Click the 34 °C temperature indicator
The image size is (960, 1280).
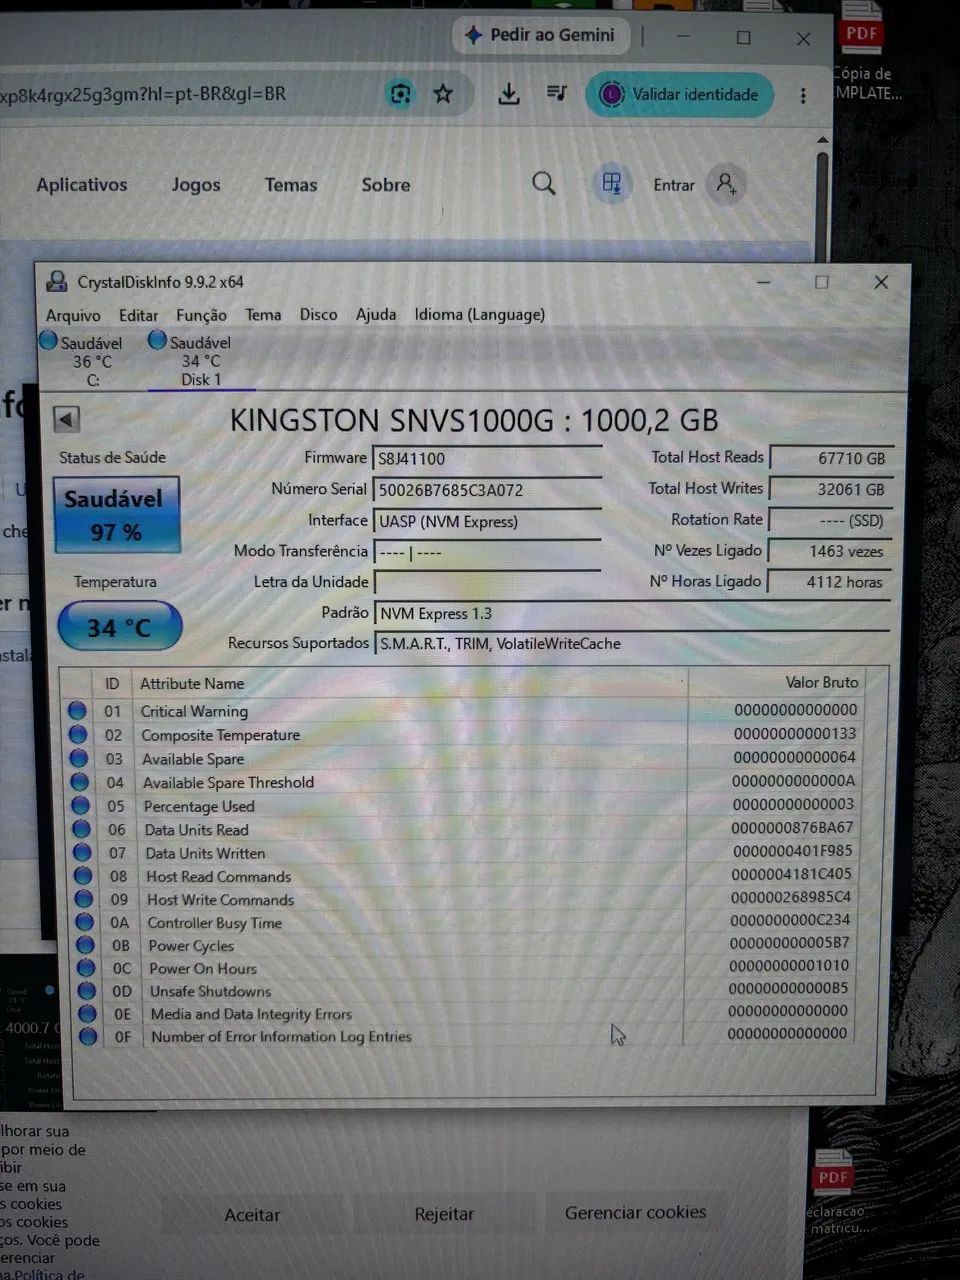tap(119, 627)
